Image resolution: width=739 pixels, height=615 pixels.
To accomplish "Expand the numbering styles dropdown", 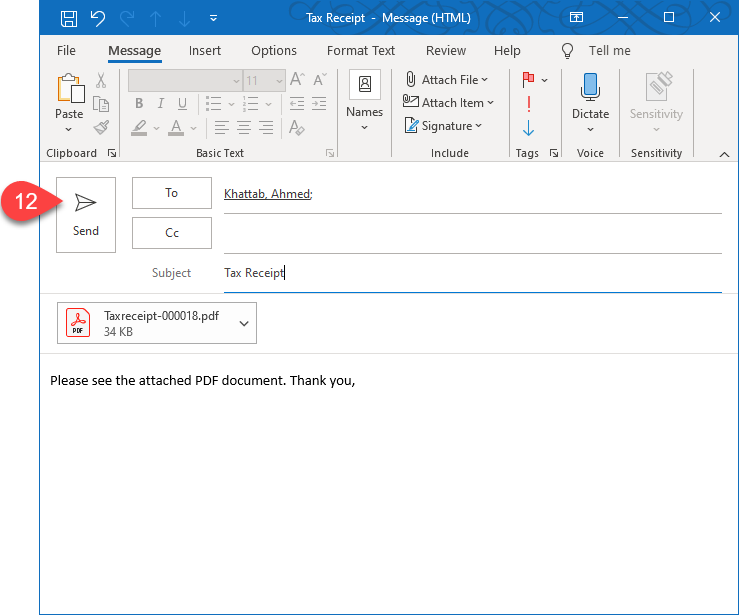I will pos(269,104).
